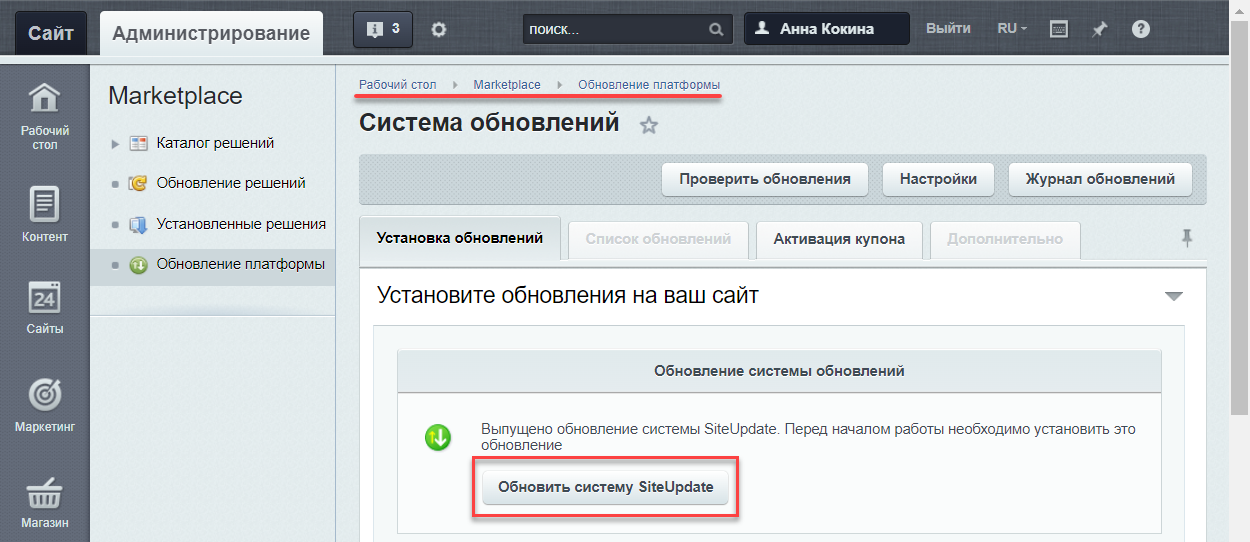1250x542 pixels.
Task: Click the Выйти logout link
Action: pos(948,29)
